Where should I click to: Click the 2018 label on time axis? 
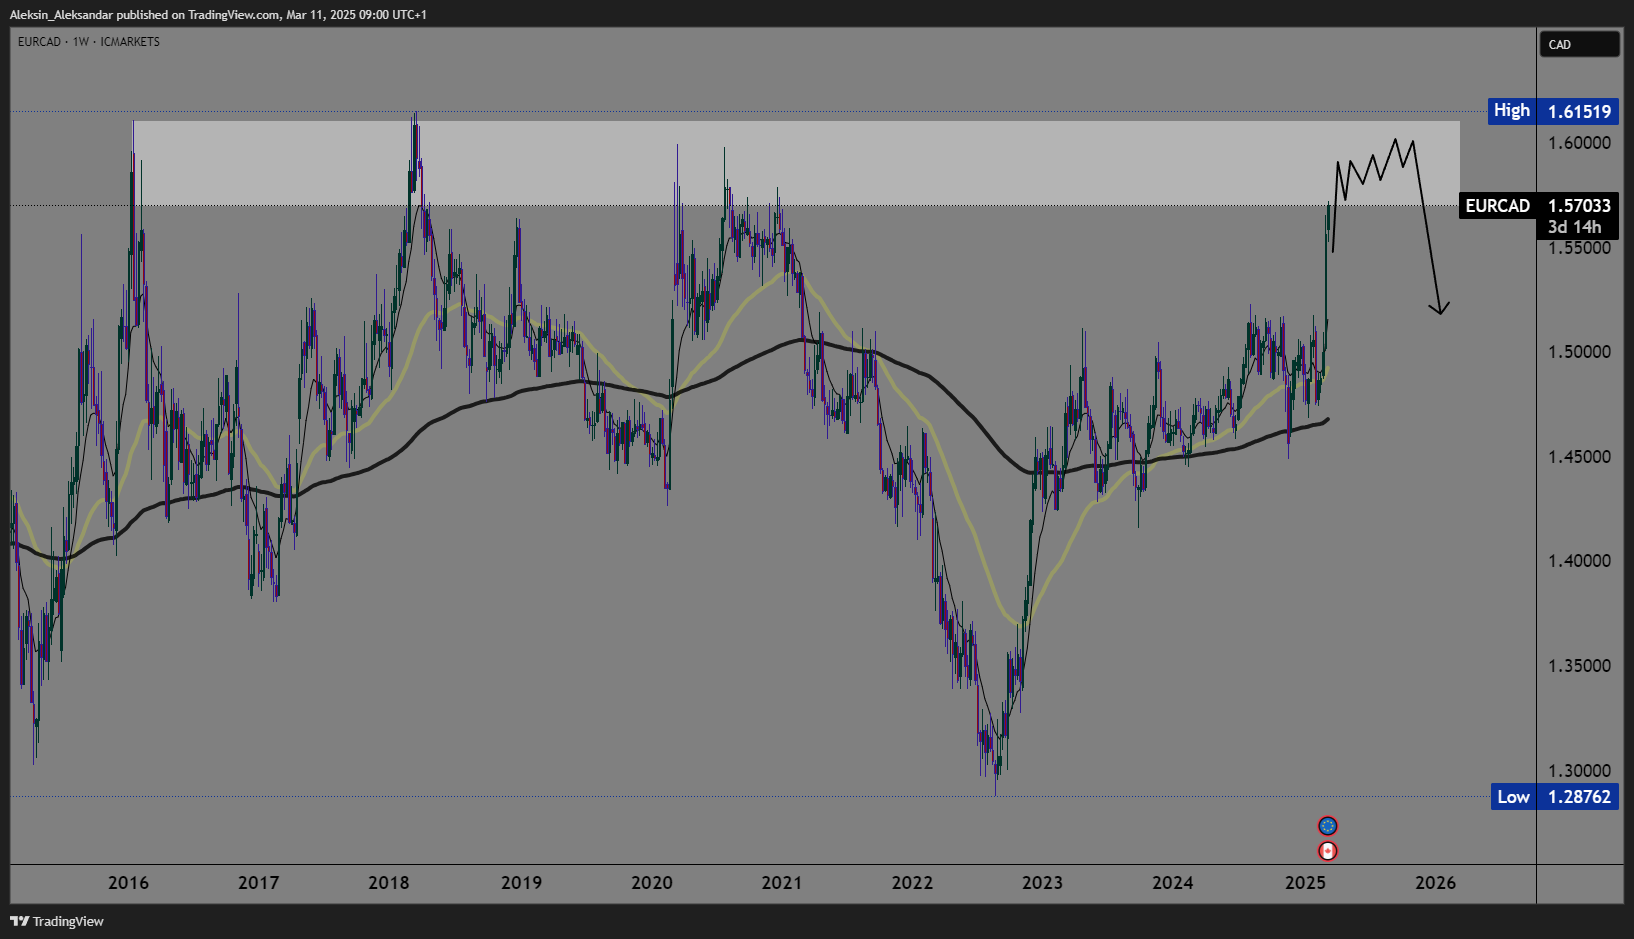pos(388,883)
